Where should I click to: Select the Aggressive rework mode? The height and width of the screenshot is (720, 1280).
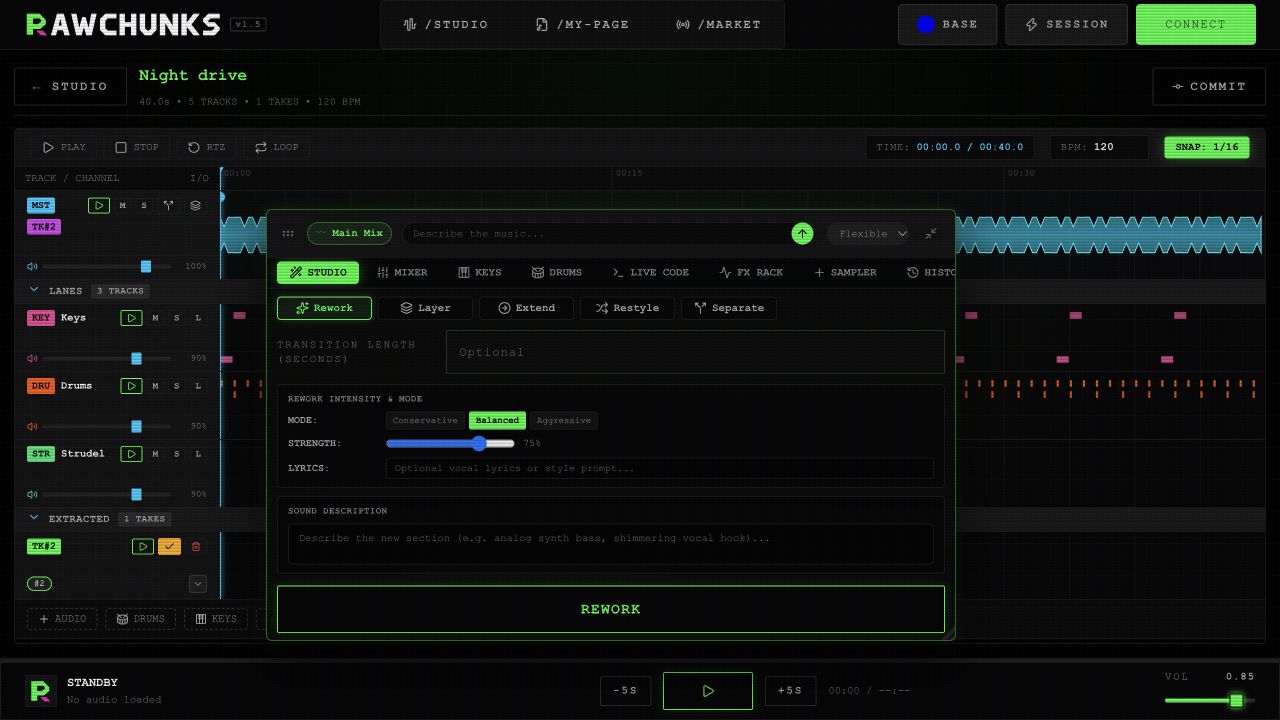[x=563, y=420]
